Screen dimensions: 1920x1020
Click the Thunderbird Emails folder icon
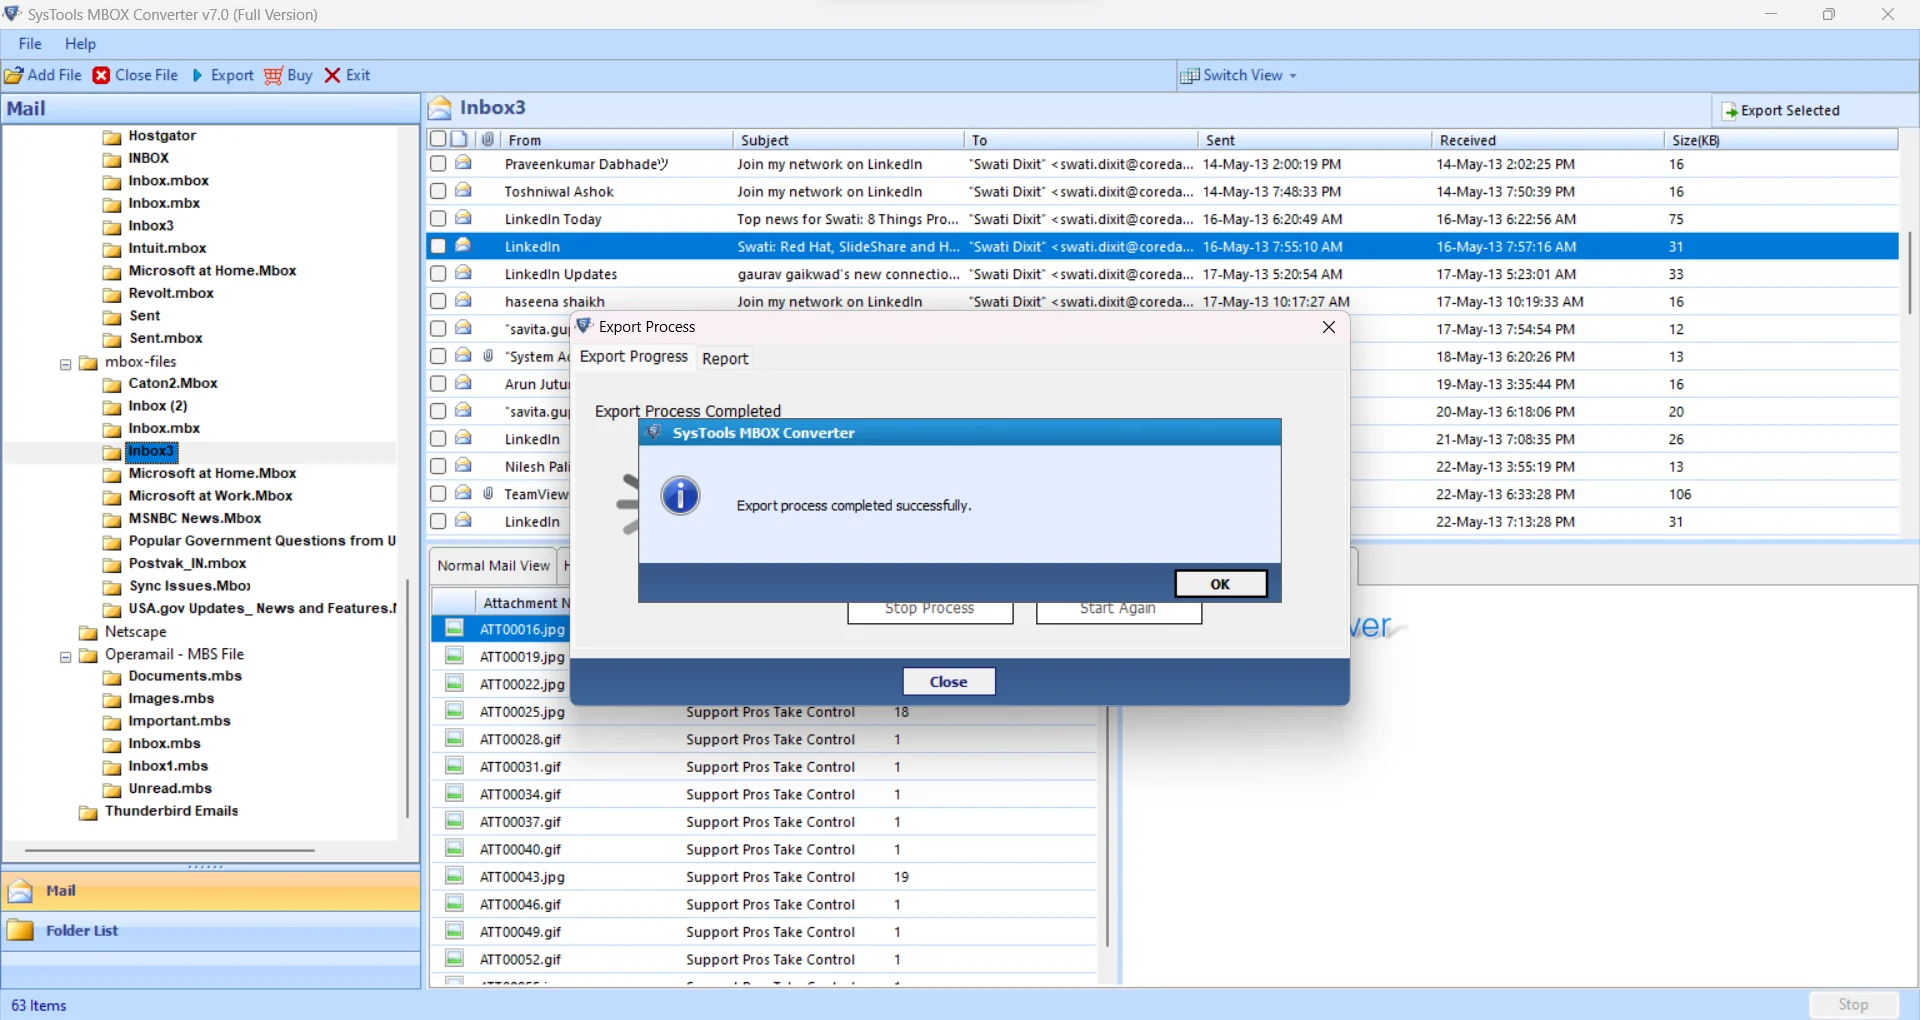[x=89, y=812]
